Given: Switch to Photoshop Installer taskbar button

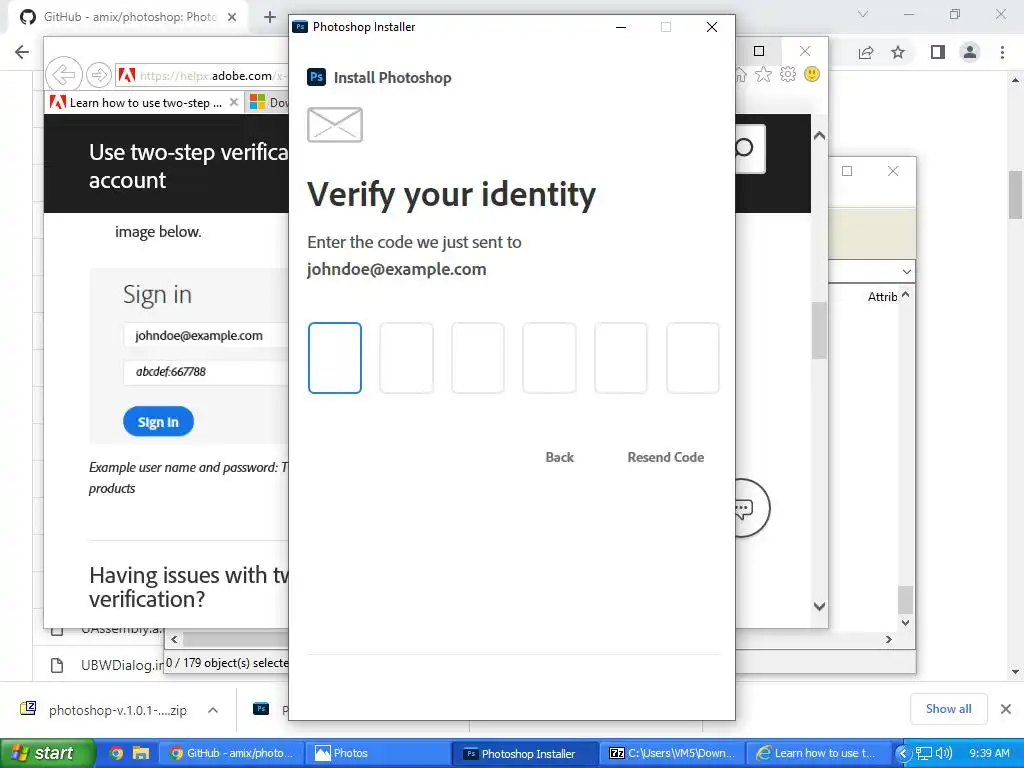Looking at the screenshot, I should [x=525, y=753].
